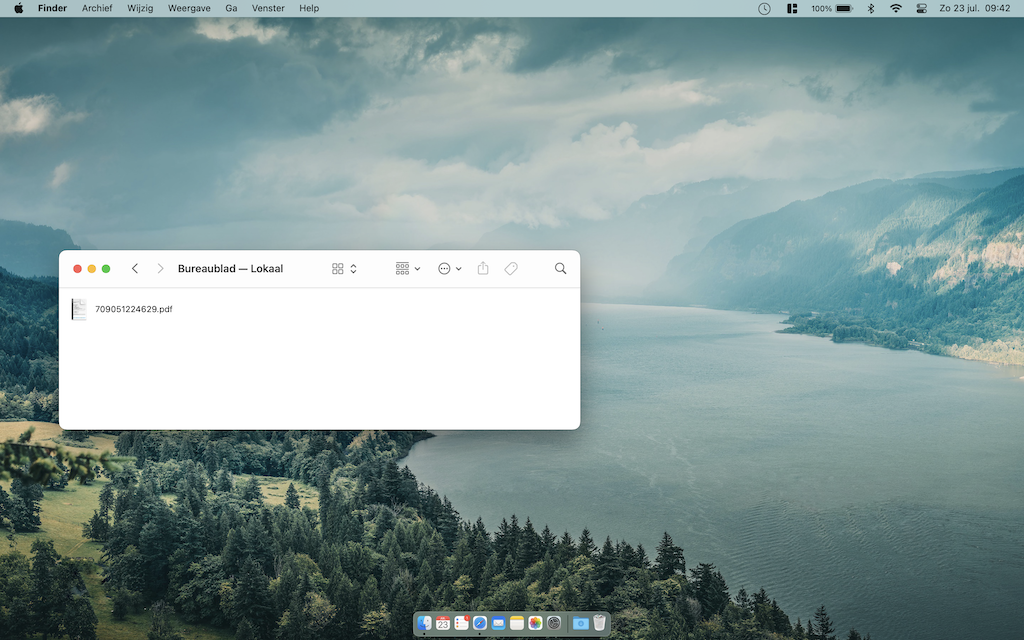Image resolution: width=1024 pixels, height=640 pixels.
Task: Open Safari from the Dock
Action: (480, 623)
